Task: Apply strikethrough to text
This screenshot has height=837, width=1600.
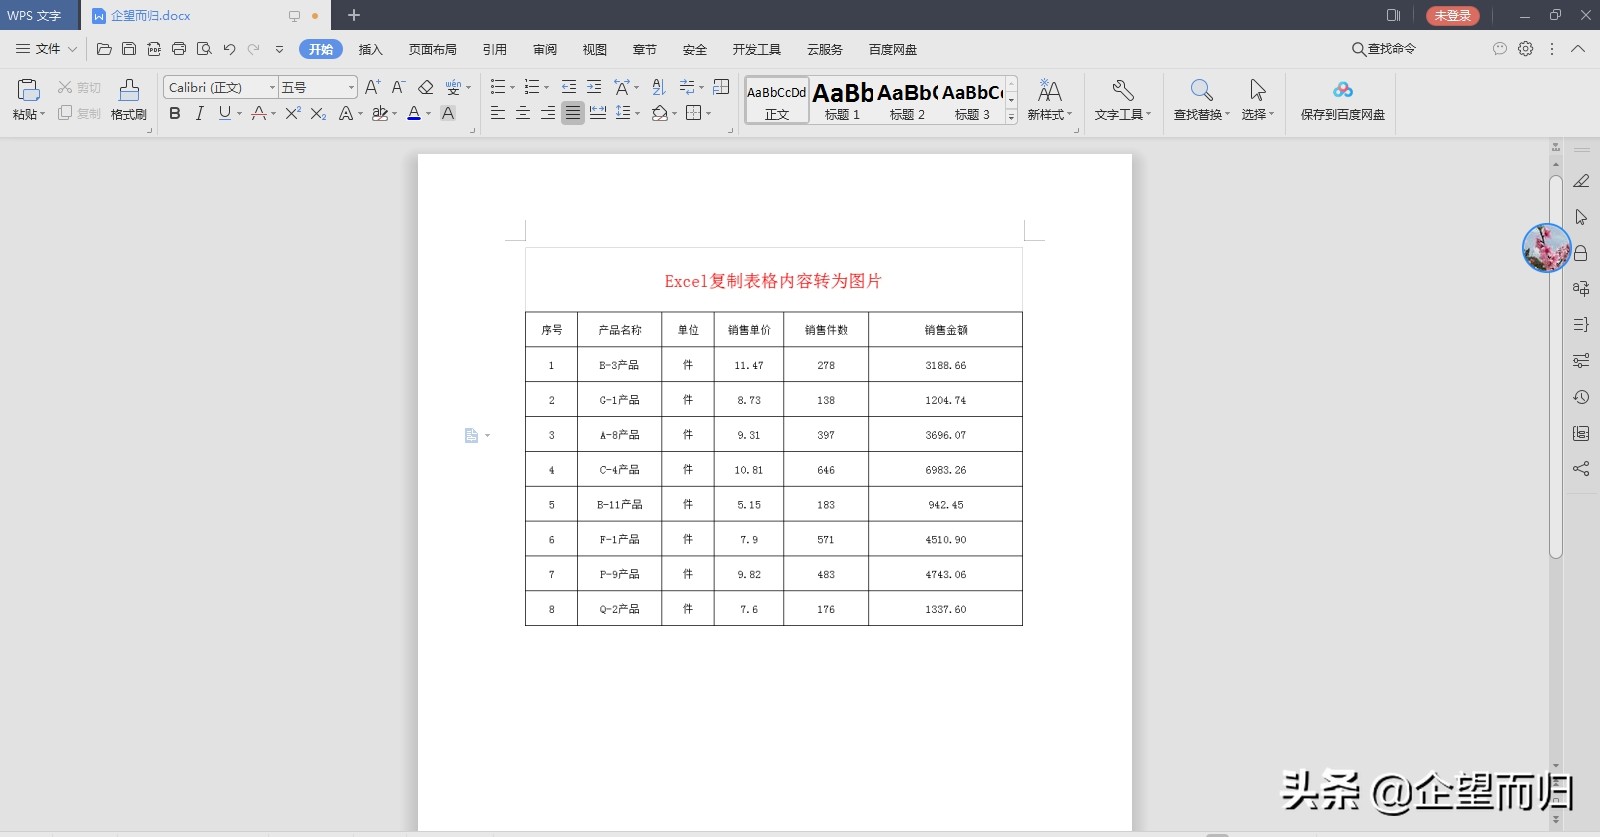Action: [x=259, y=114]
